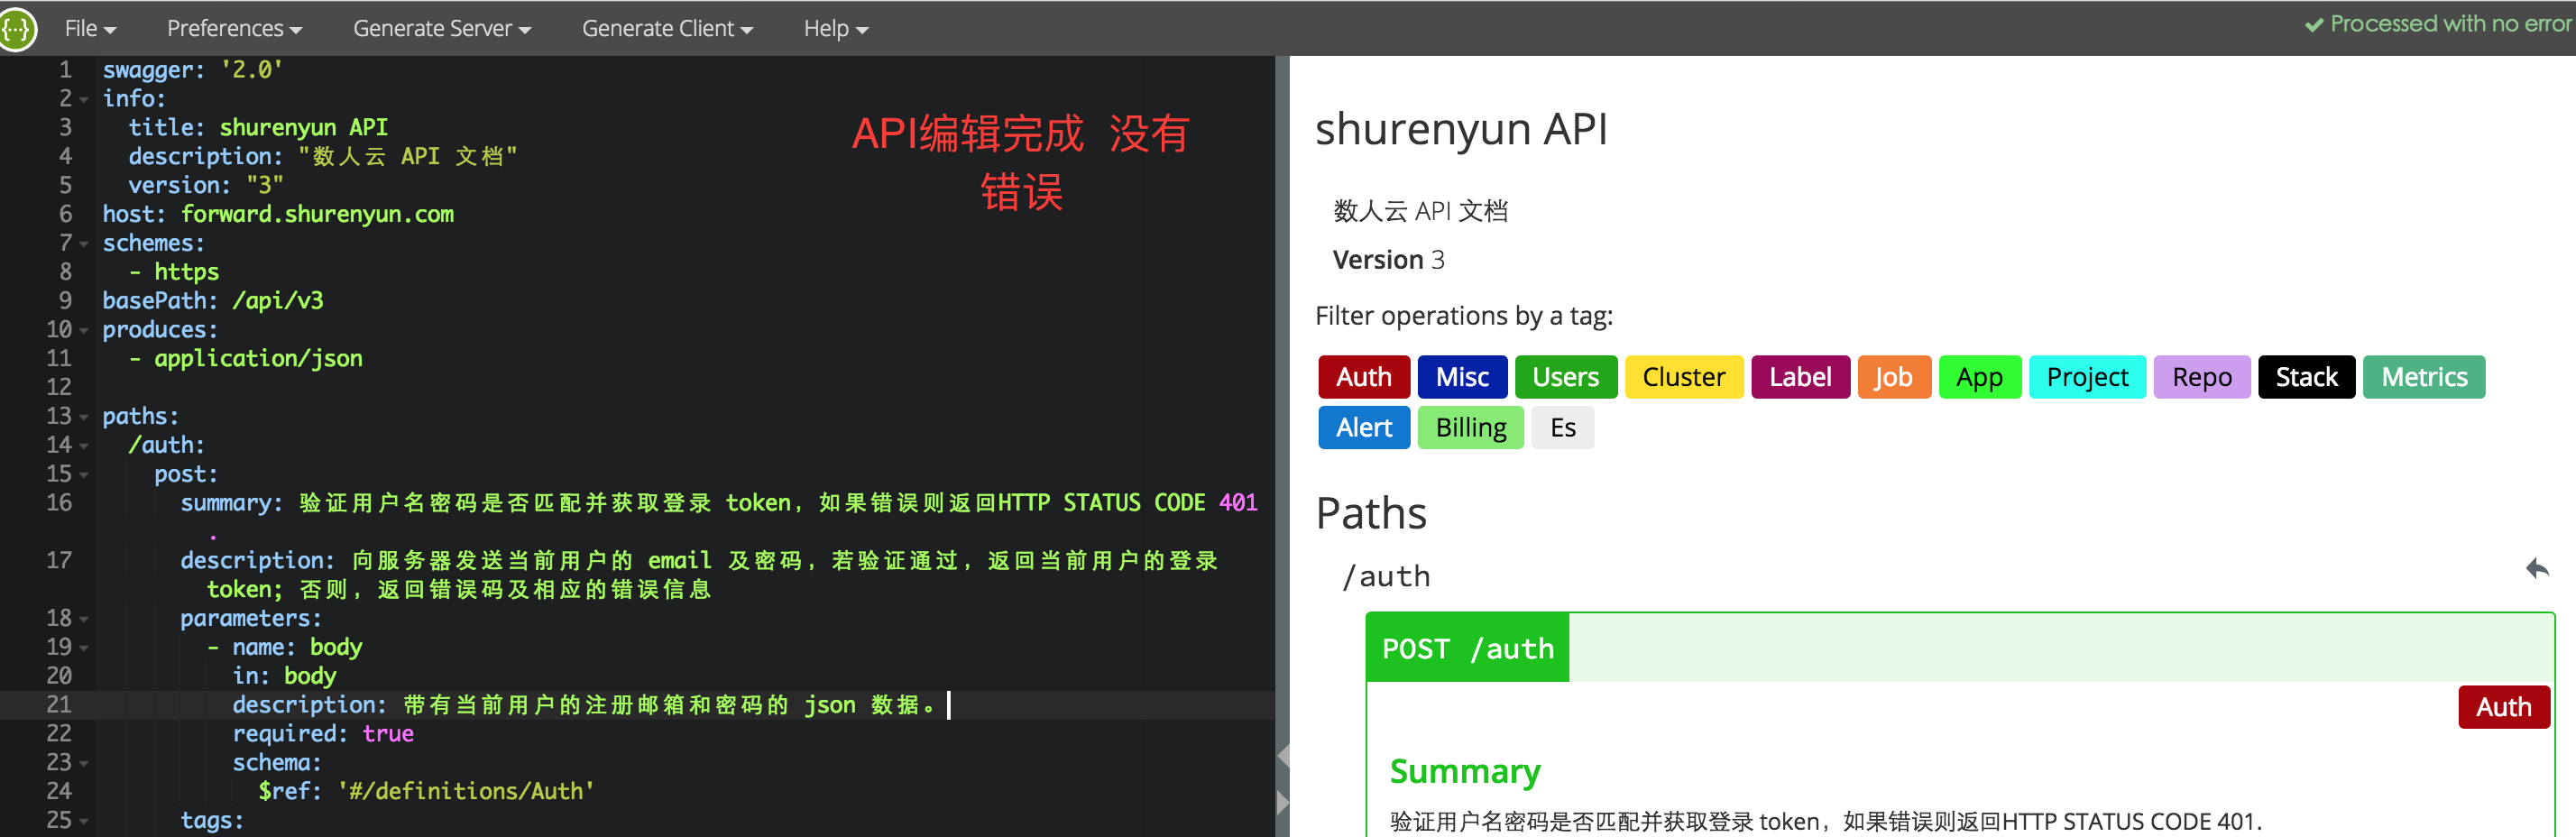This screenshot has width=2576, height=837.
Task: Filter operations by the Stack tag
Action: click(2306, 377)
